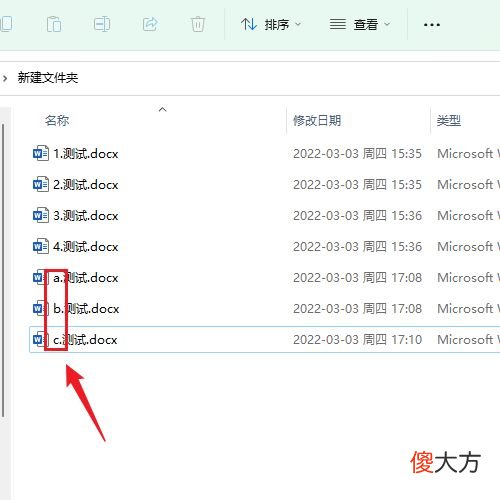
Task: Click the navigation pane vertical scrollbar
Action: tap(3, 270)
